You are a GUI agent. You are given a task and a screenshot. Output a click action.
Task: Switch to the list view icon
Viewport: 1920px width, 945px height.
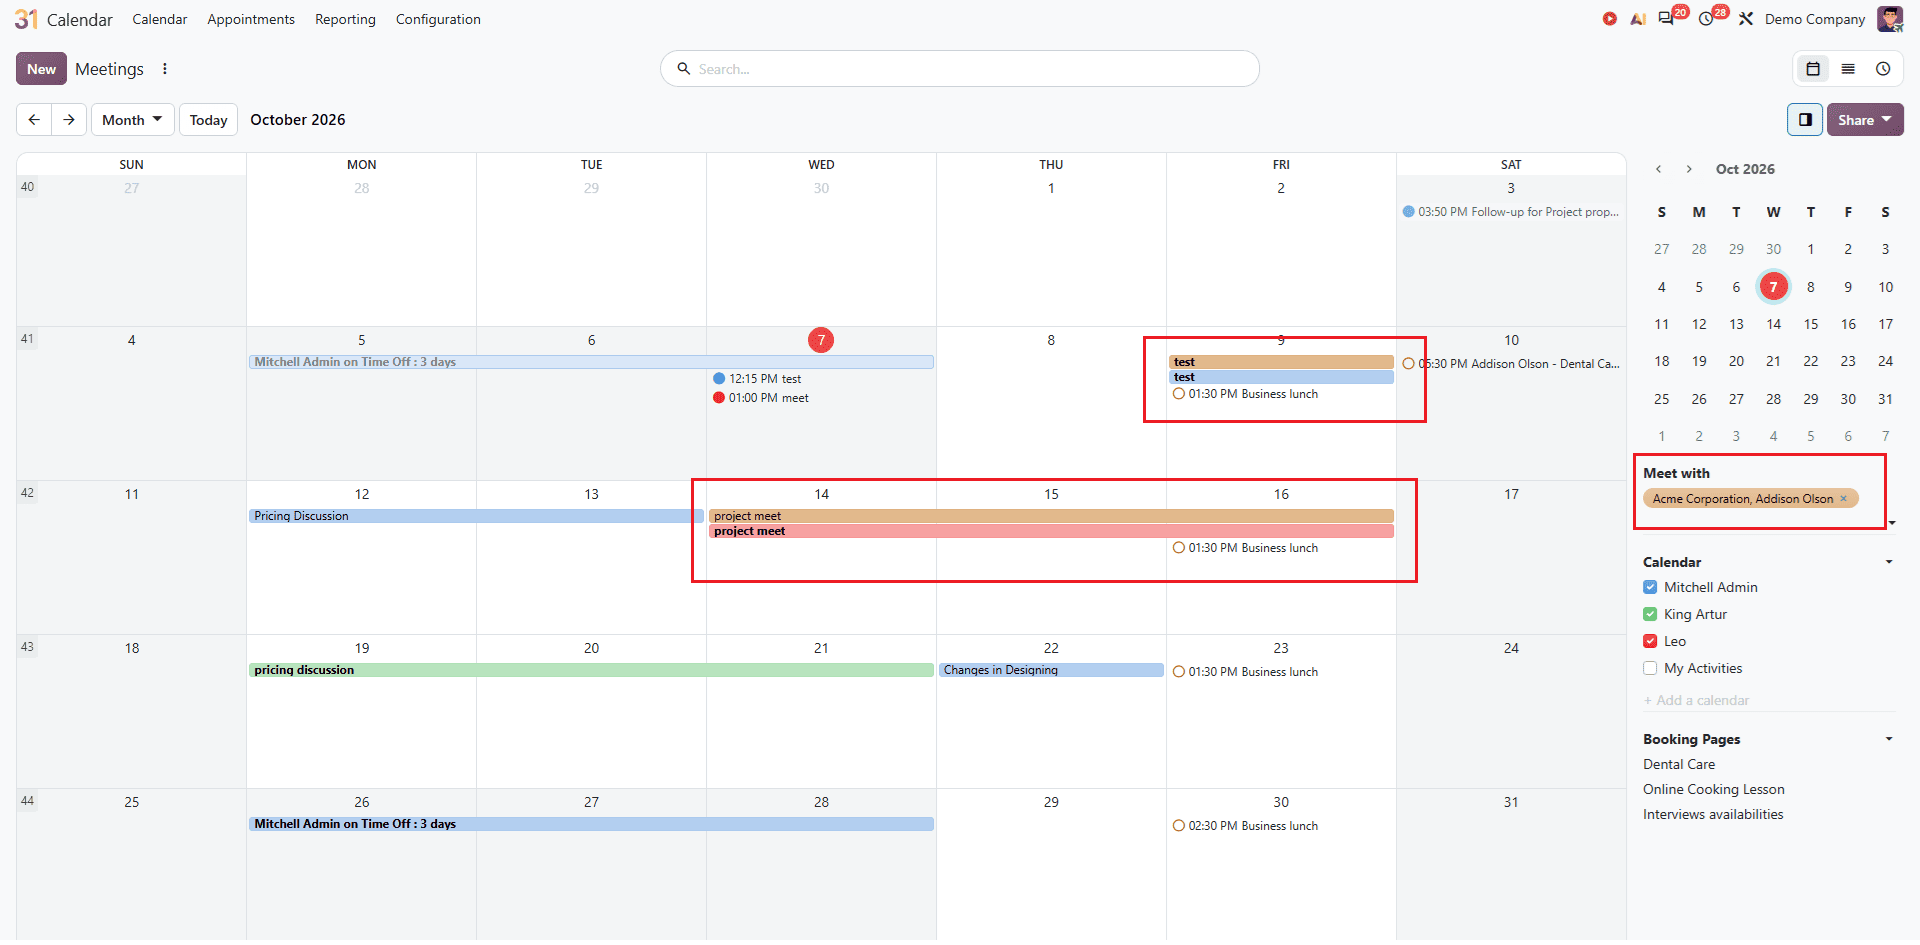(1848, 69)
